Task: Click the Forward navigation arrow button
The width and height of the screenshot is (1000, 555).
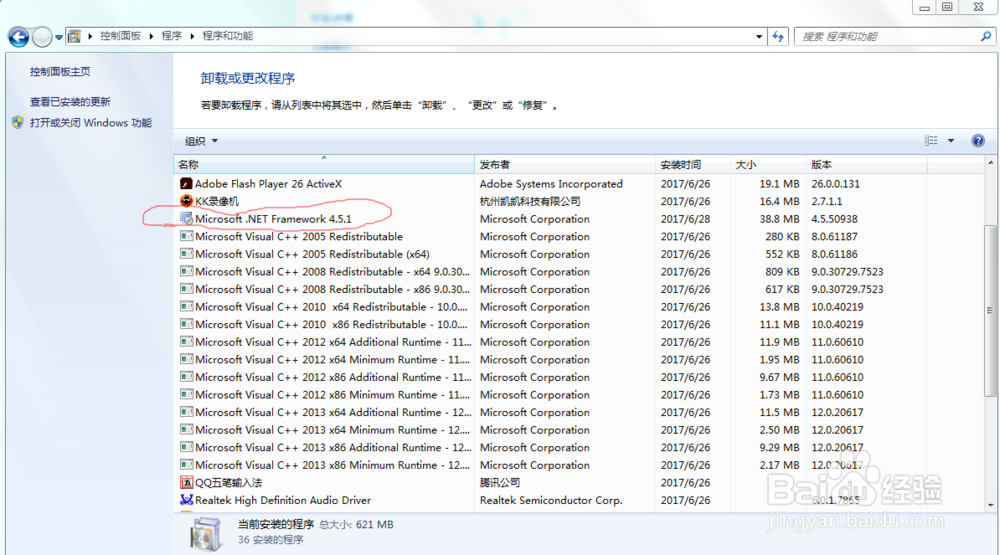Action: [42, 37]
